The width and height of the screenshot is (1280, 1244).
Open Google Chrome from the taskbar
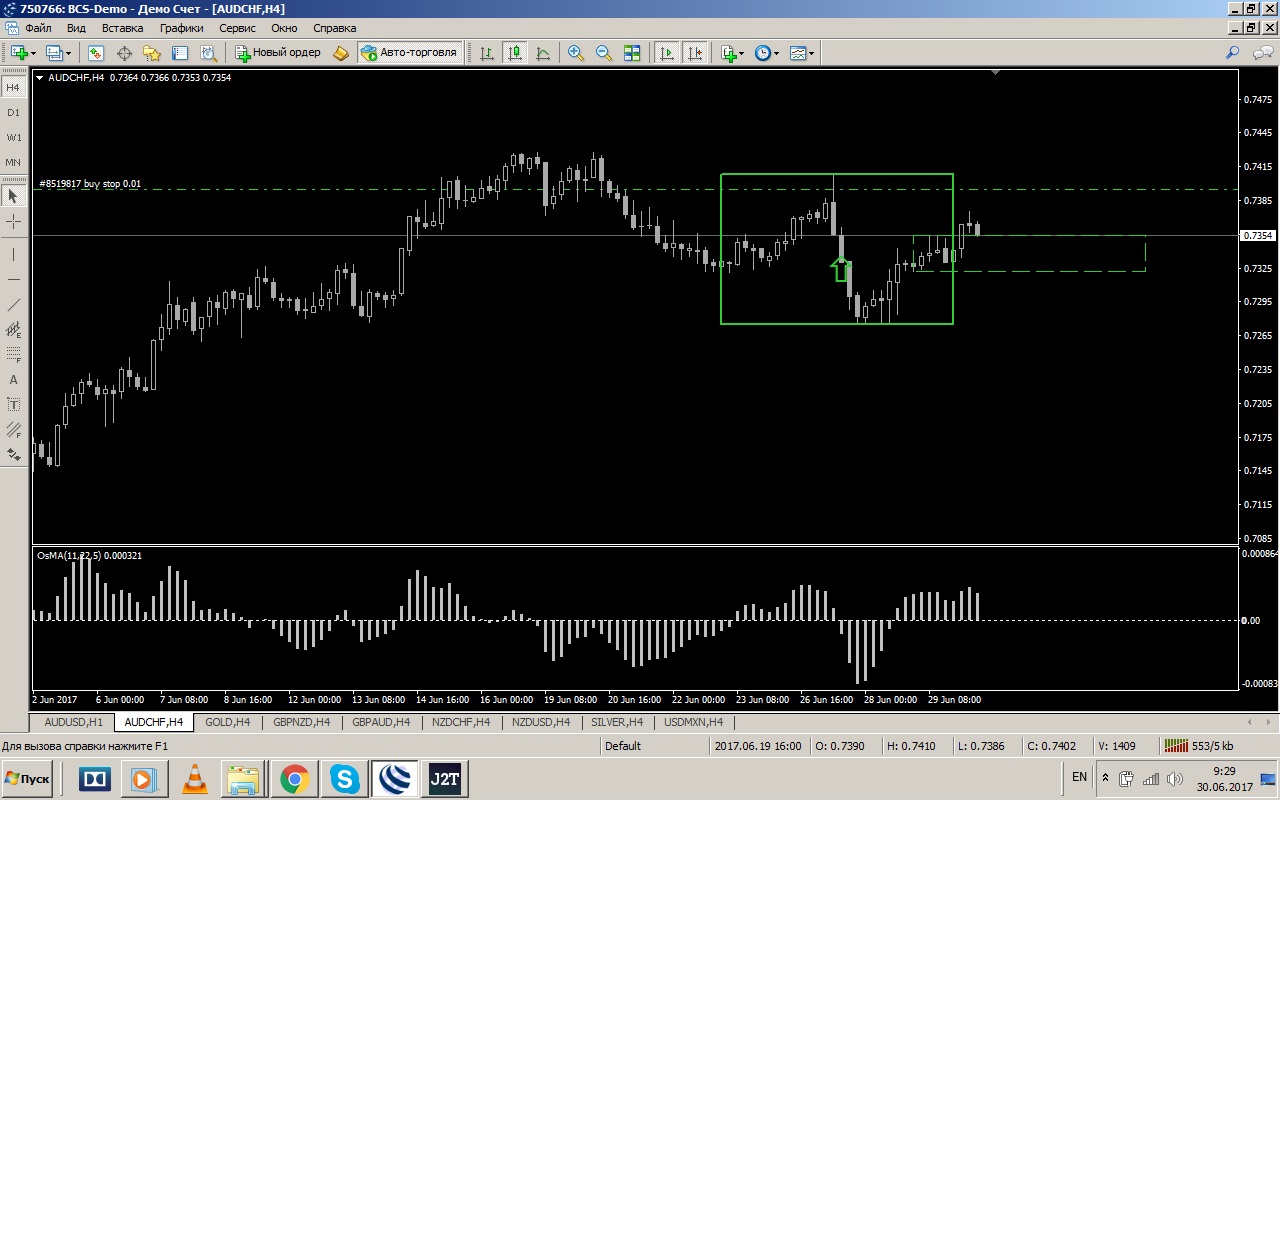click(294, 779)
